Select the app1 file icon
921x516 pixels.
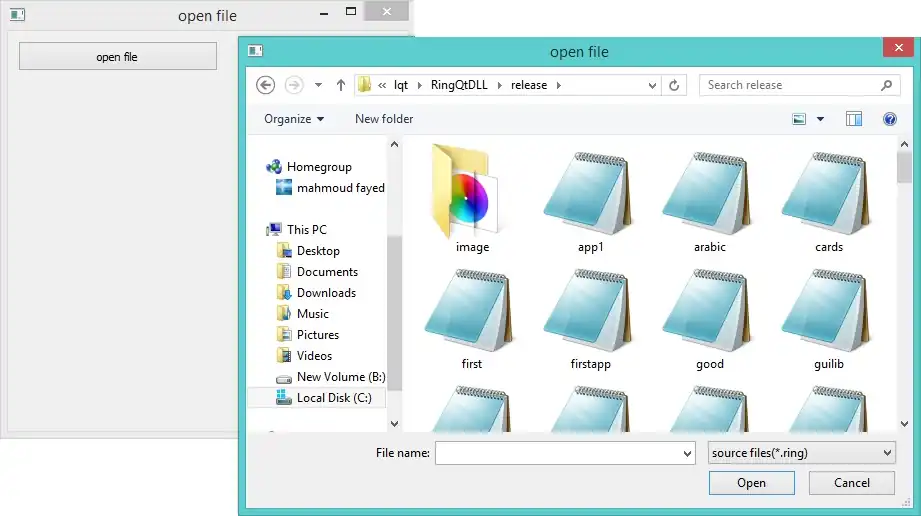[590, 194]
